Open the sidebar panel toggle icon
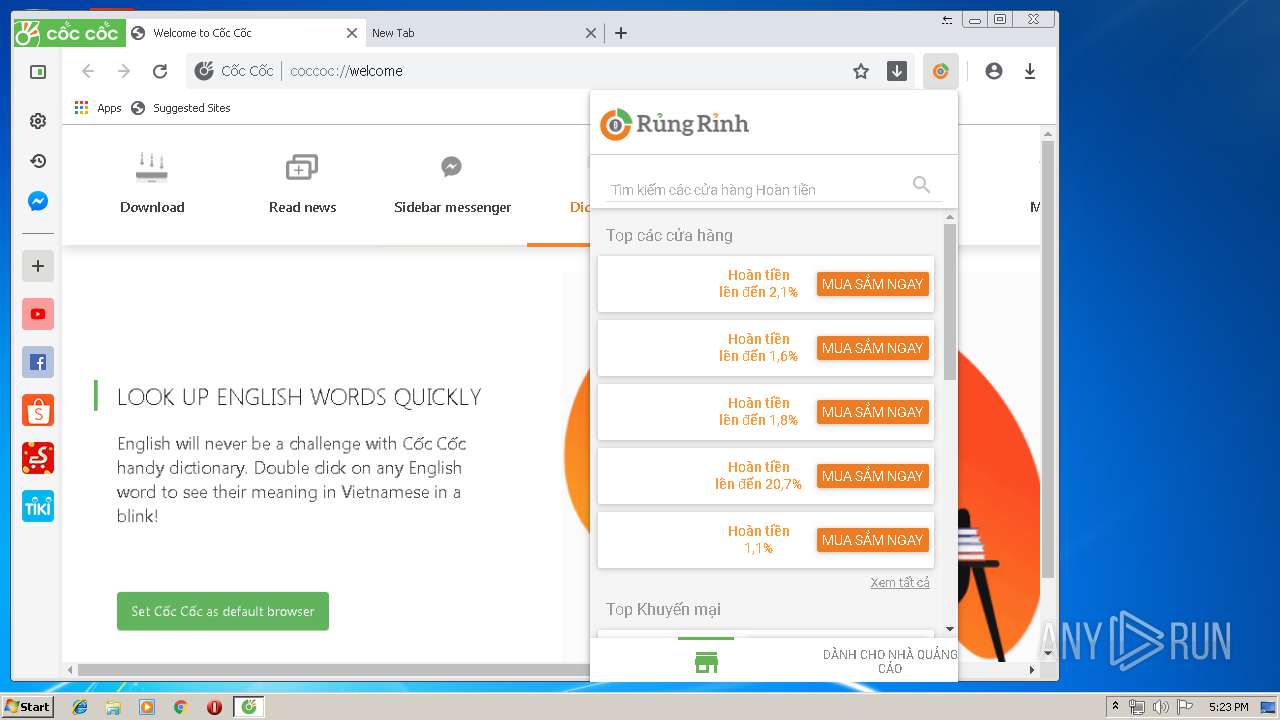This screenshot has width=1280, height=720. point(38,72)
